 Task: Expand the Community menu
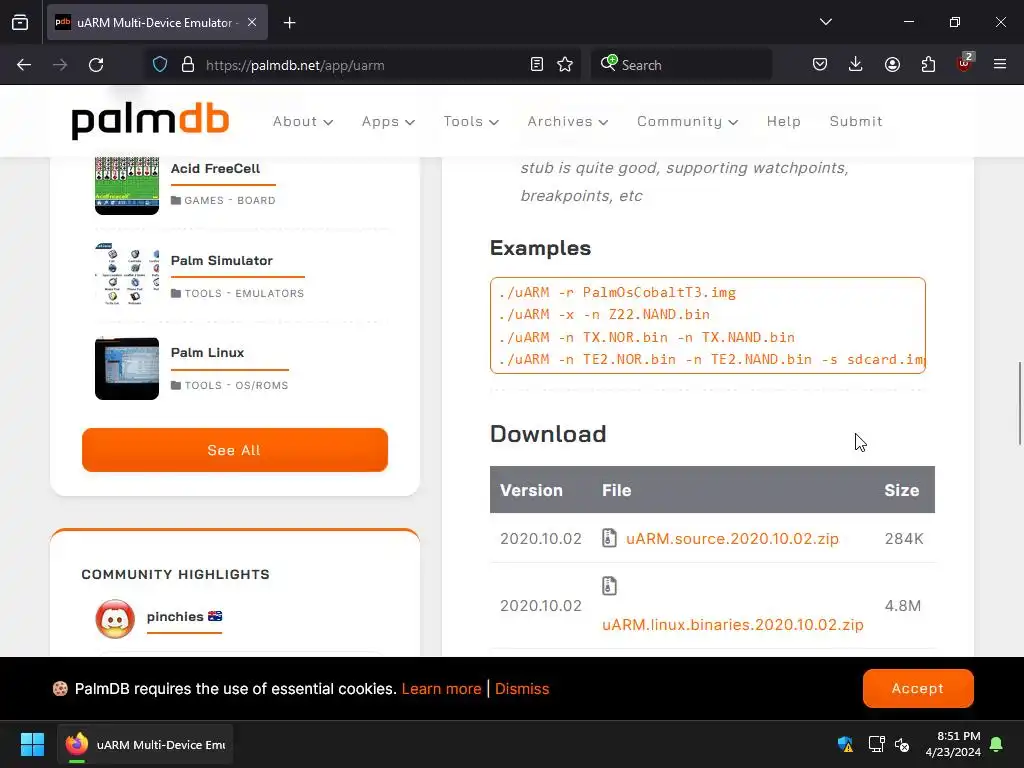click(688, 121)
